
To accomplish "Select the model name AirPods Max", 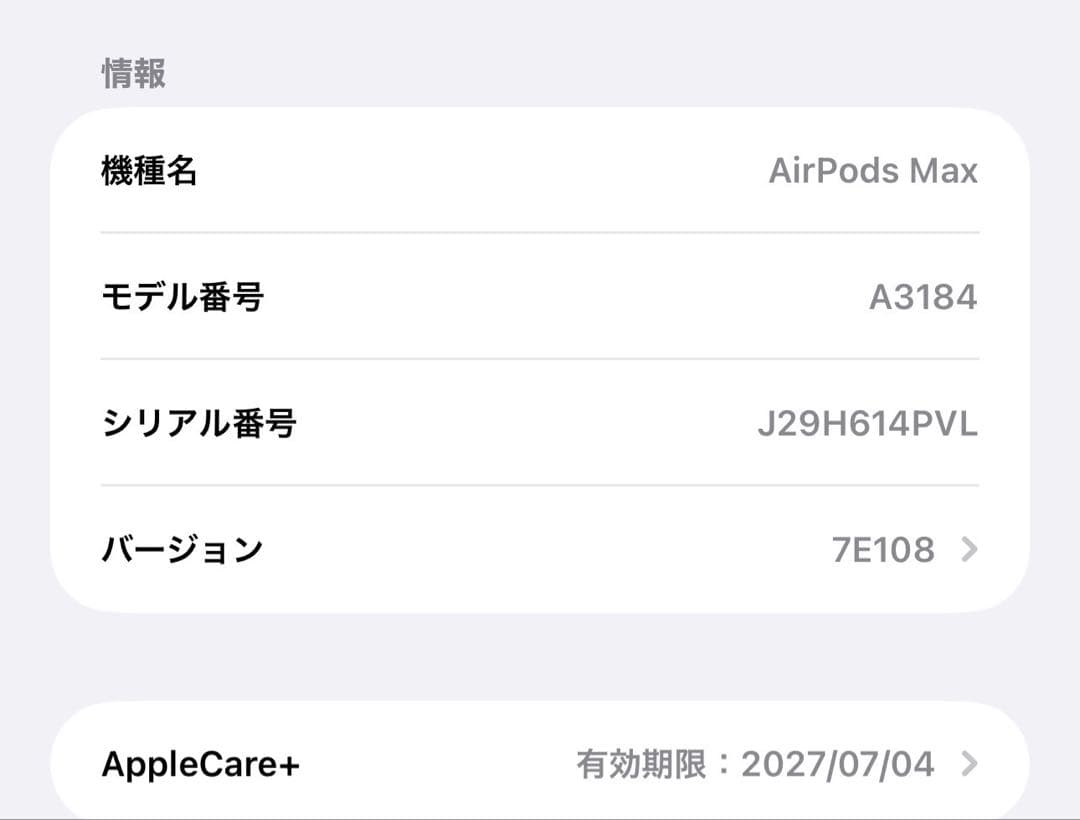I will pos(875,171).
